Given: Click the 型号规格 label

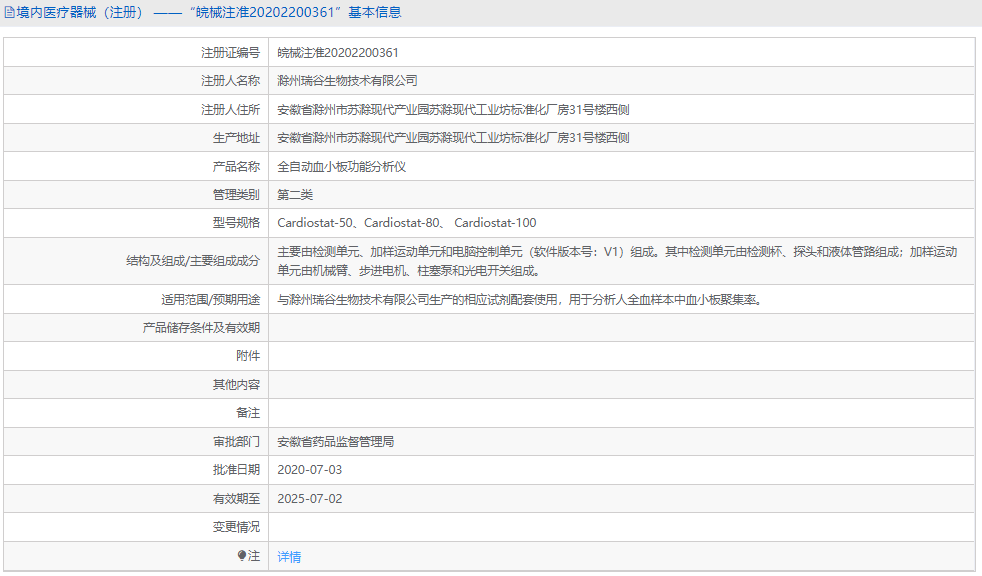Looking at the screenshot, I should 236,223.
